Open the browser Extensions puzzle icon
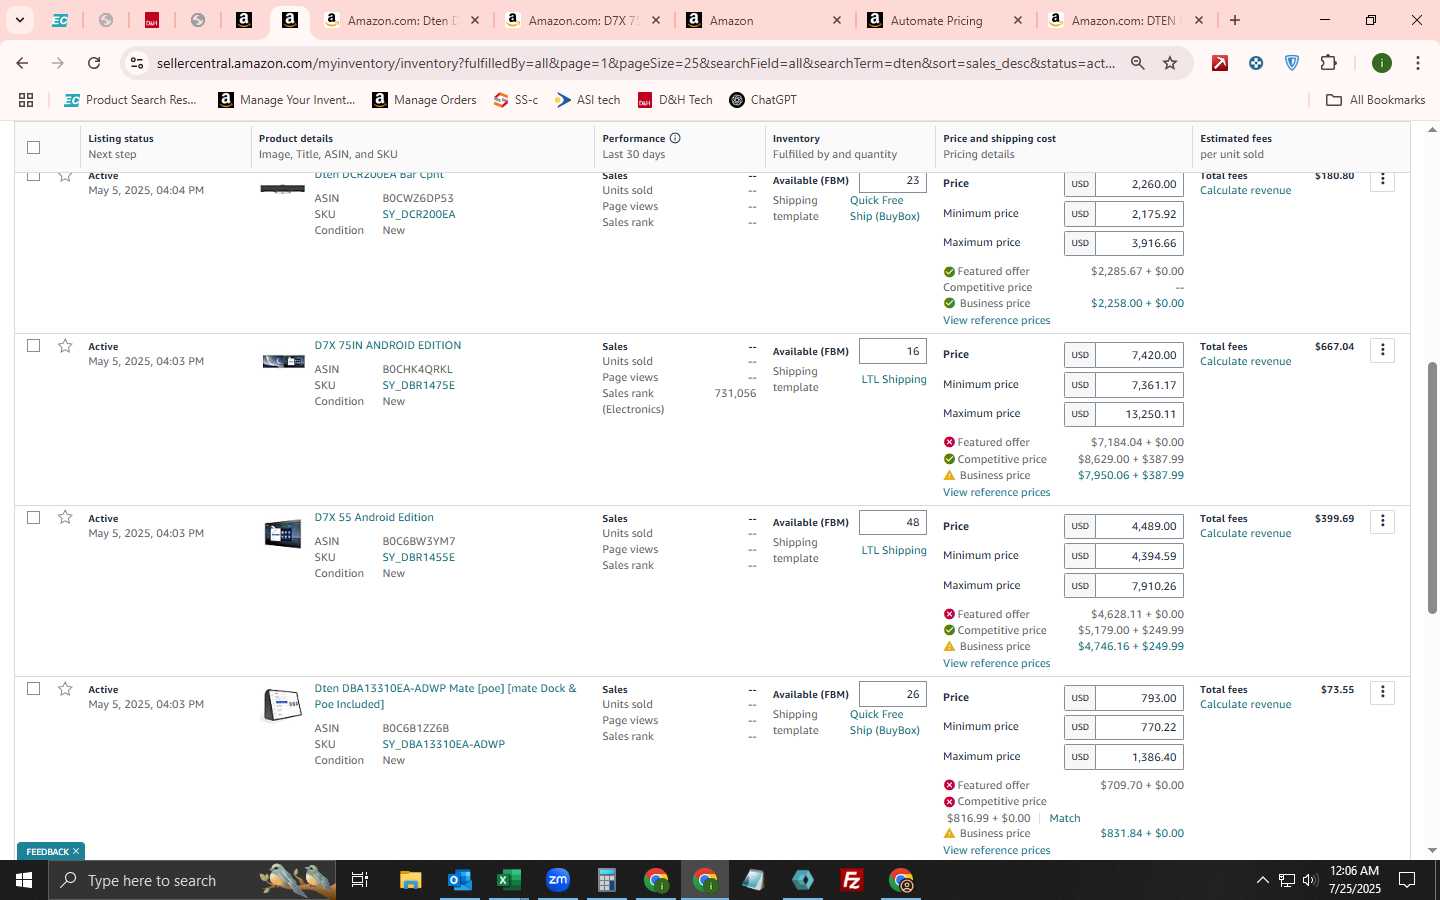Image resolution: width=1440 pixels, height=900 pixels. pos(1328,63)
